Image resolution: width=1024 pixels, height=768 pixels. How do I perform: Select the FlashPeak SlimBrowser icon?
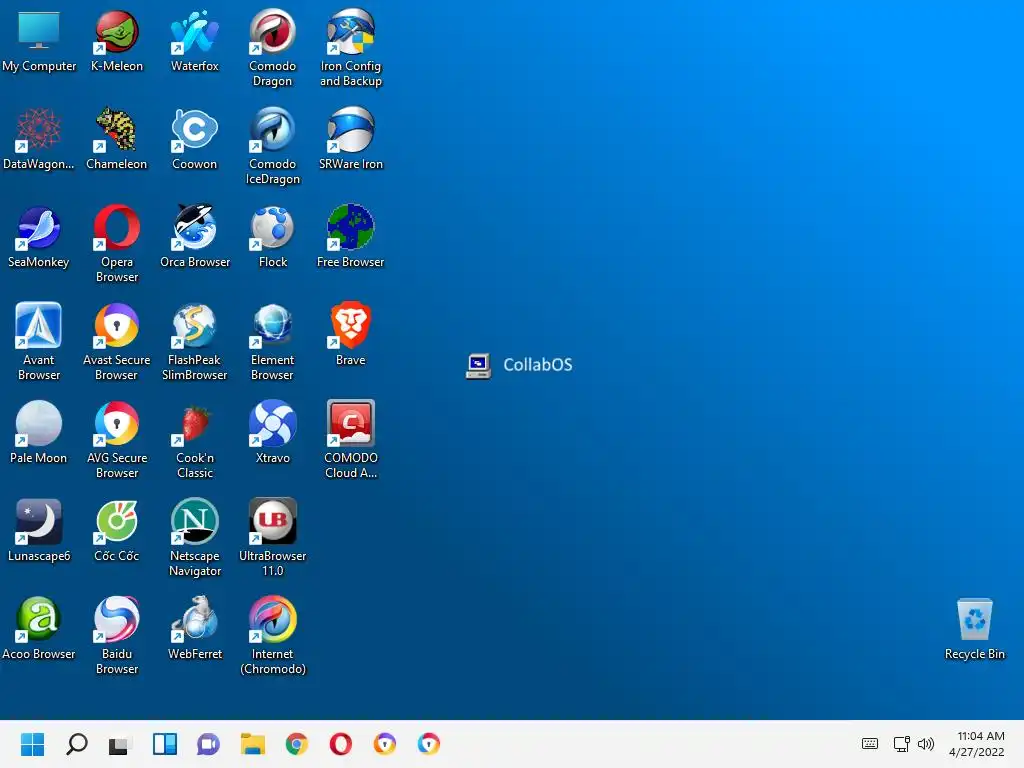click(x=195, y=325)
